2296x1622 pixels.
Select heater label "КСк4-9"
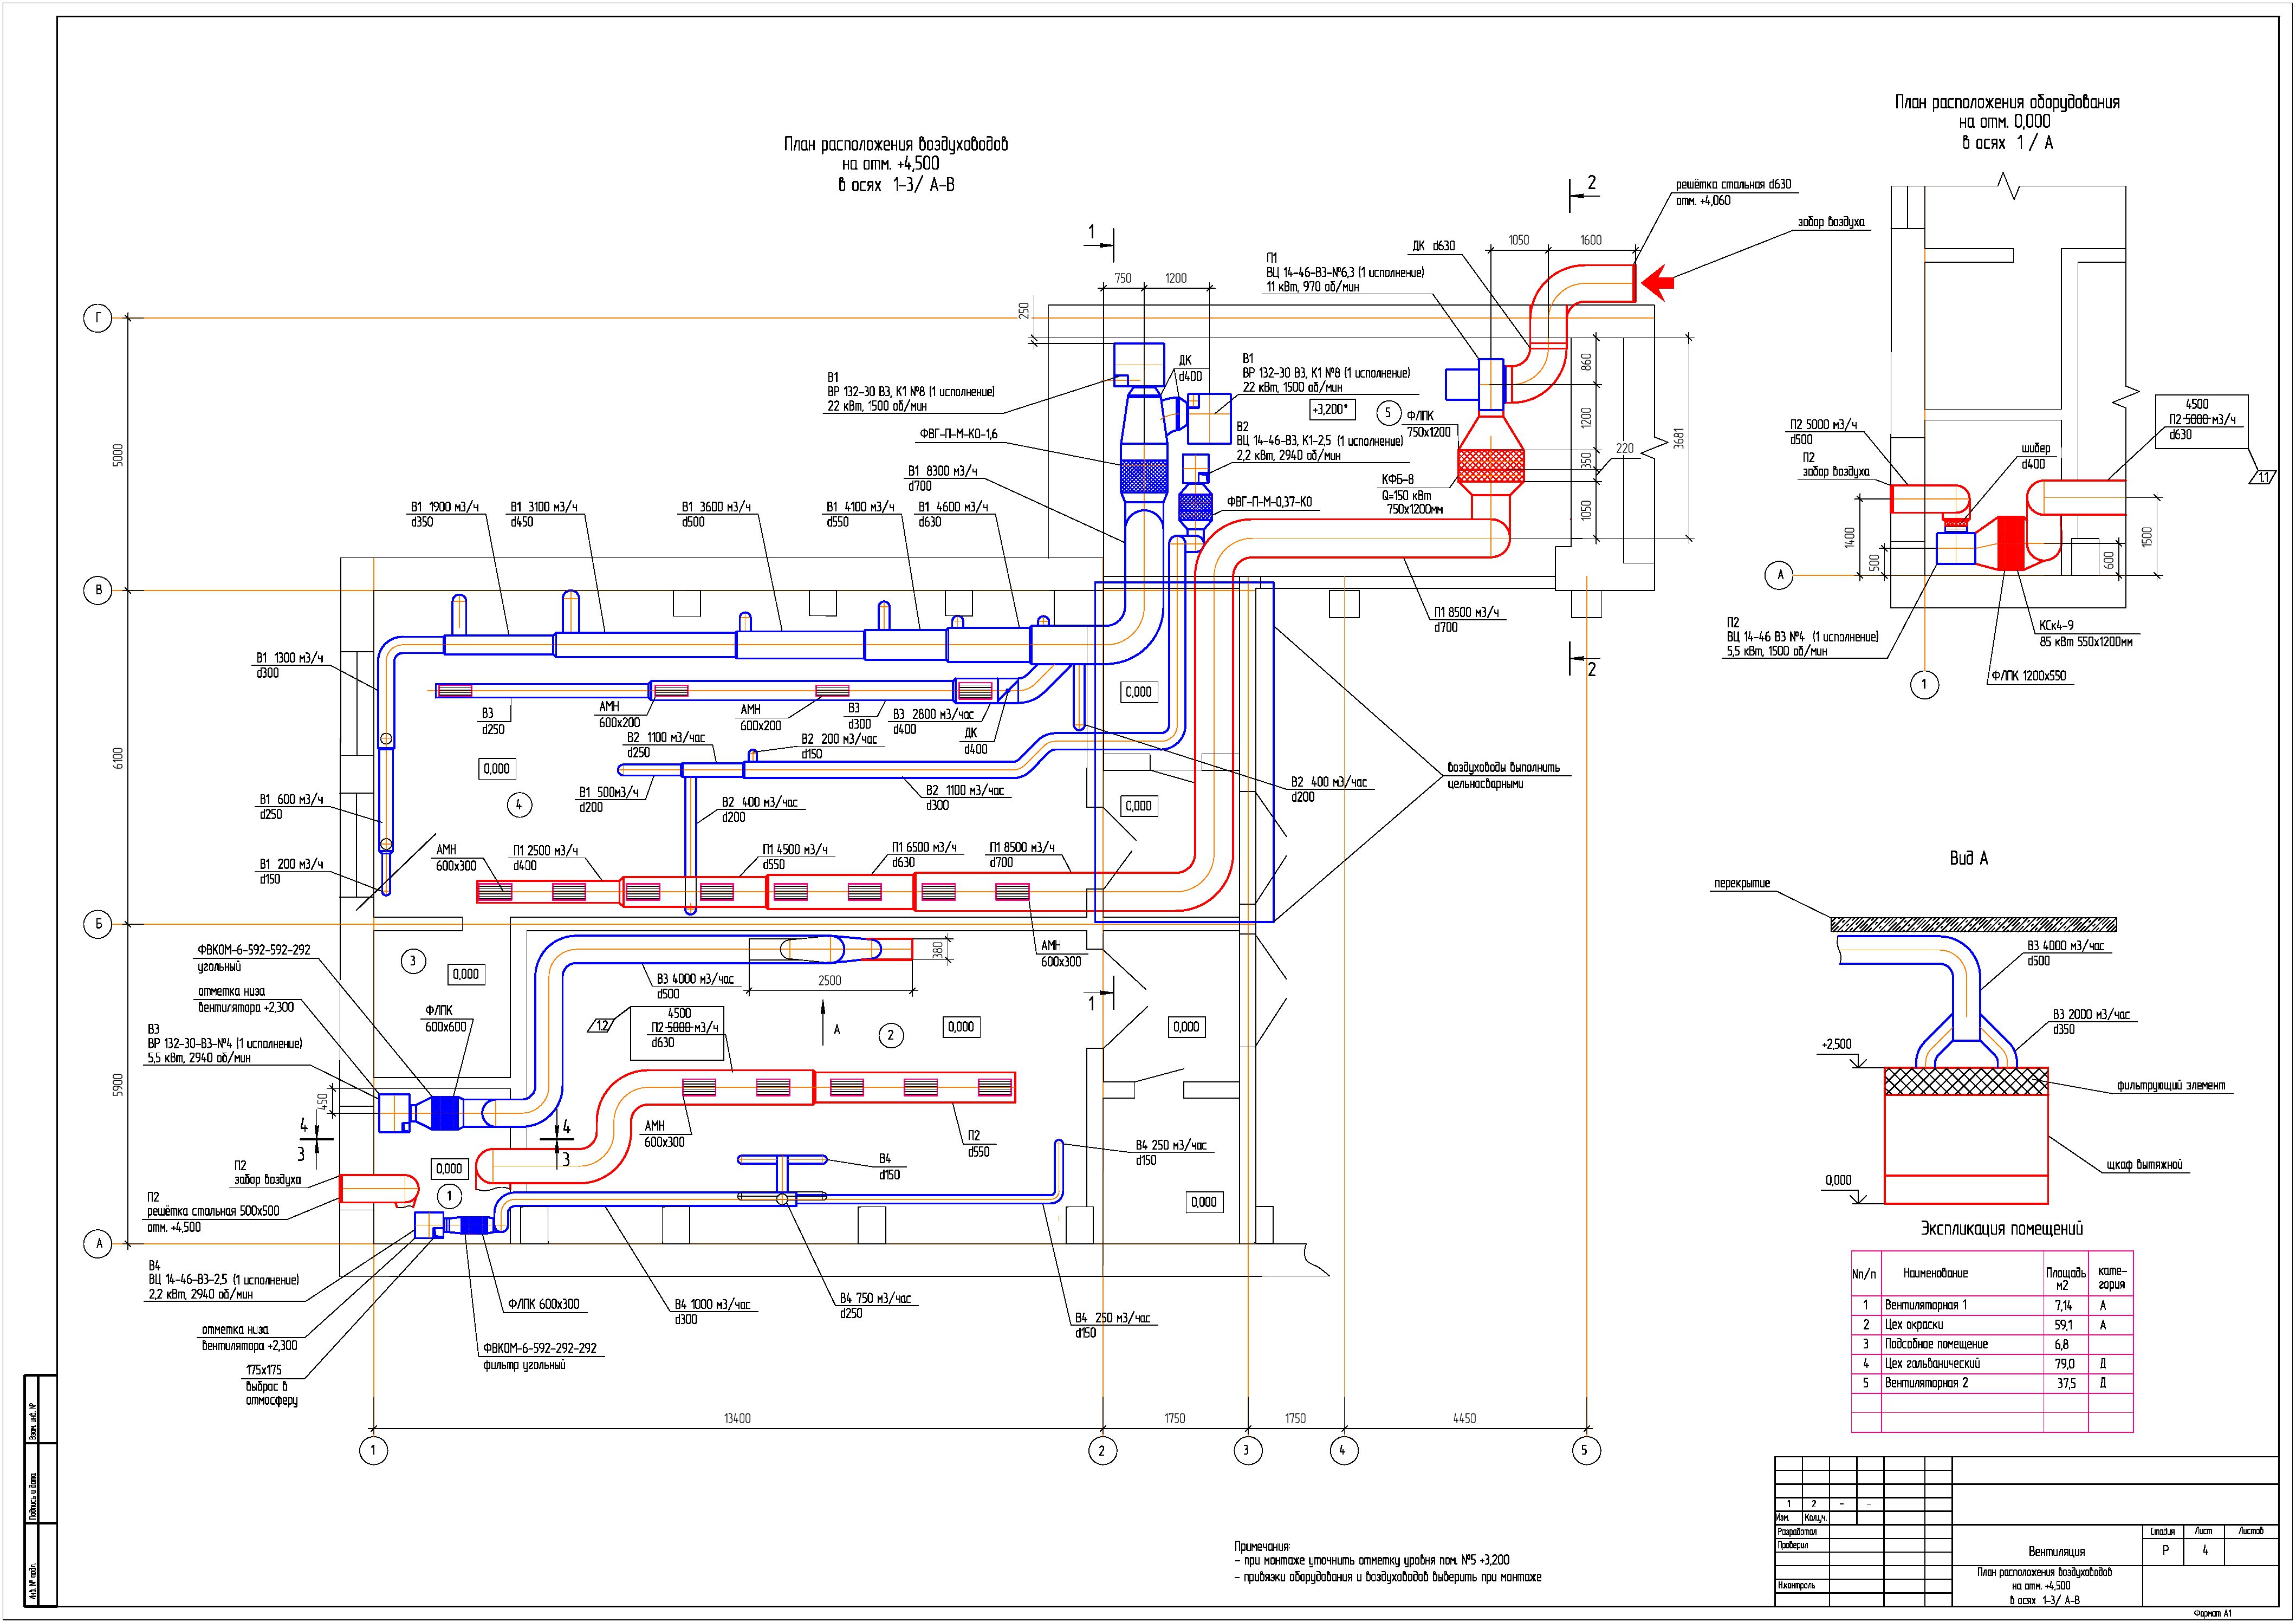[2057, 626]
